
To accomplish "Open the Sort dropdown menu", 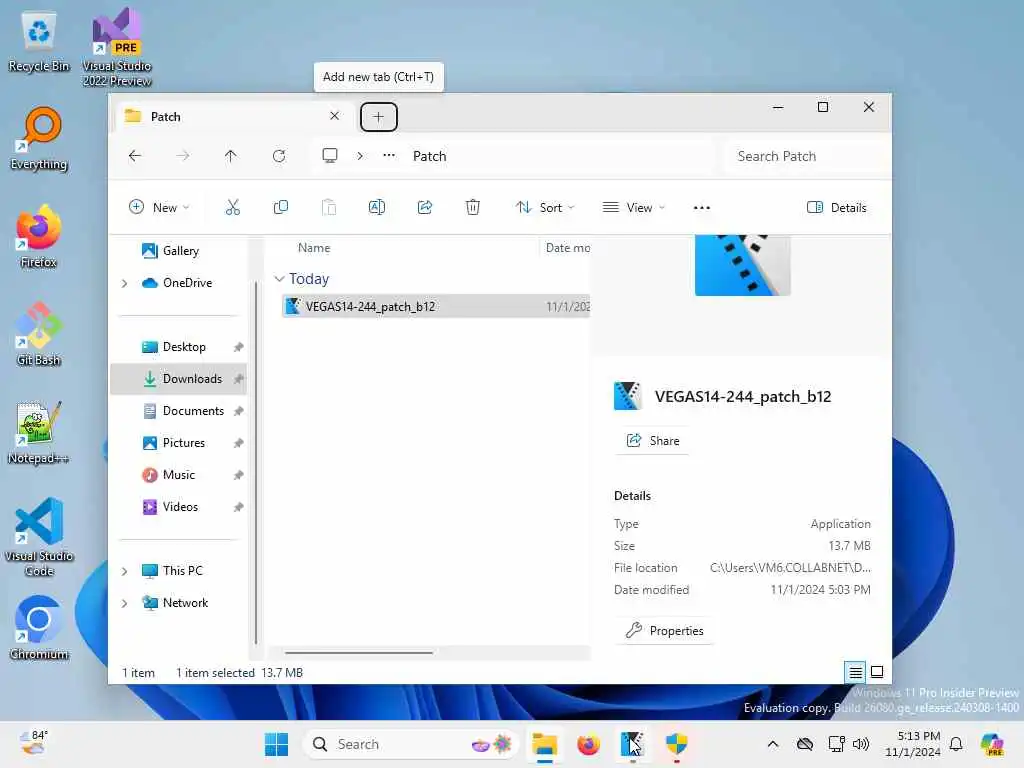I will click(545, 208).
